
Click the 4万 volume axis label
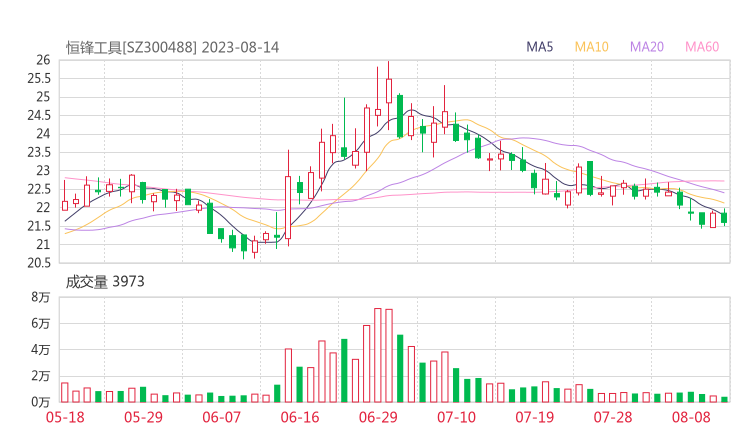[x=41, y=350]
